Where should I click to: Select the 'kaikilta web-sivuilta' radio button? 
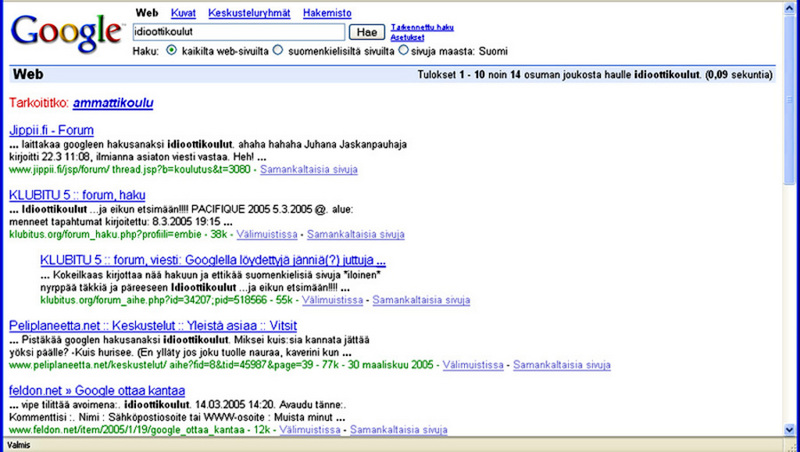(x=171, y=50)
